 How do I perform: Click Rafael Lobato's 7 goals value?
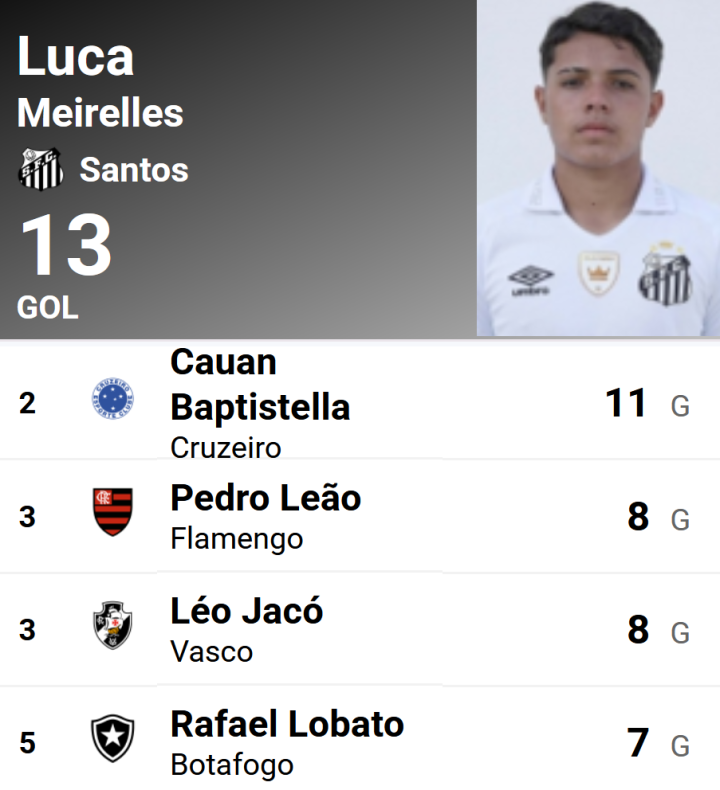(638, 744)
